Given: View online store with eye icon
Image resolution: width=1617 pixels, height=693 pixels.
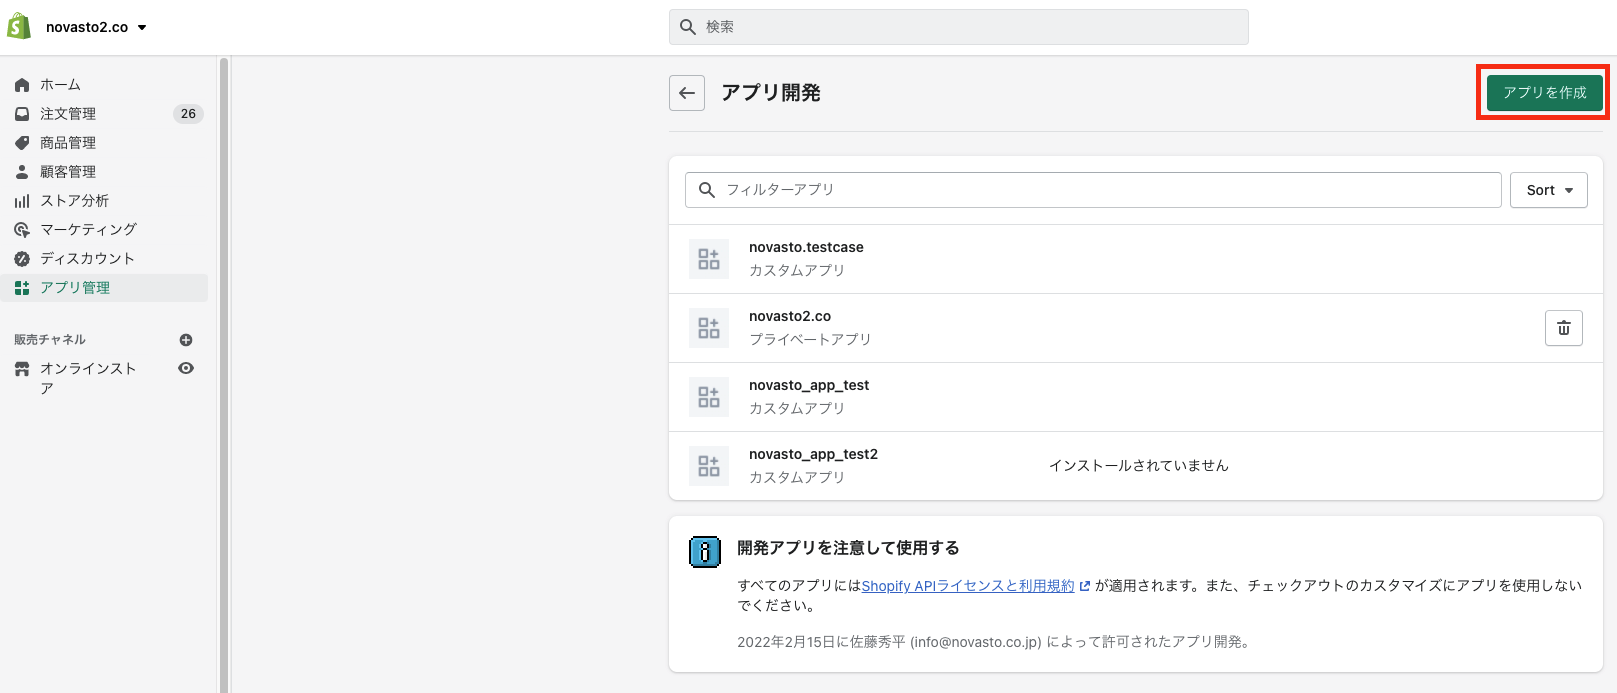Looking at the screenshot, I should coord(186,368).
